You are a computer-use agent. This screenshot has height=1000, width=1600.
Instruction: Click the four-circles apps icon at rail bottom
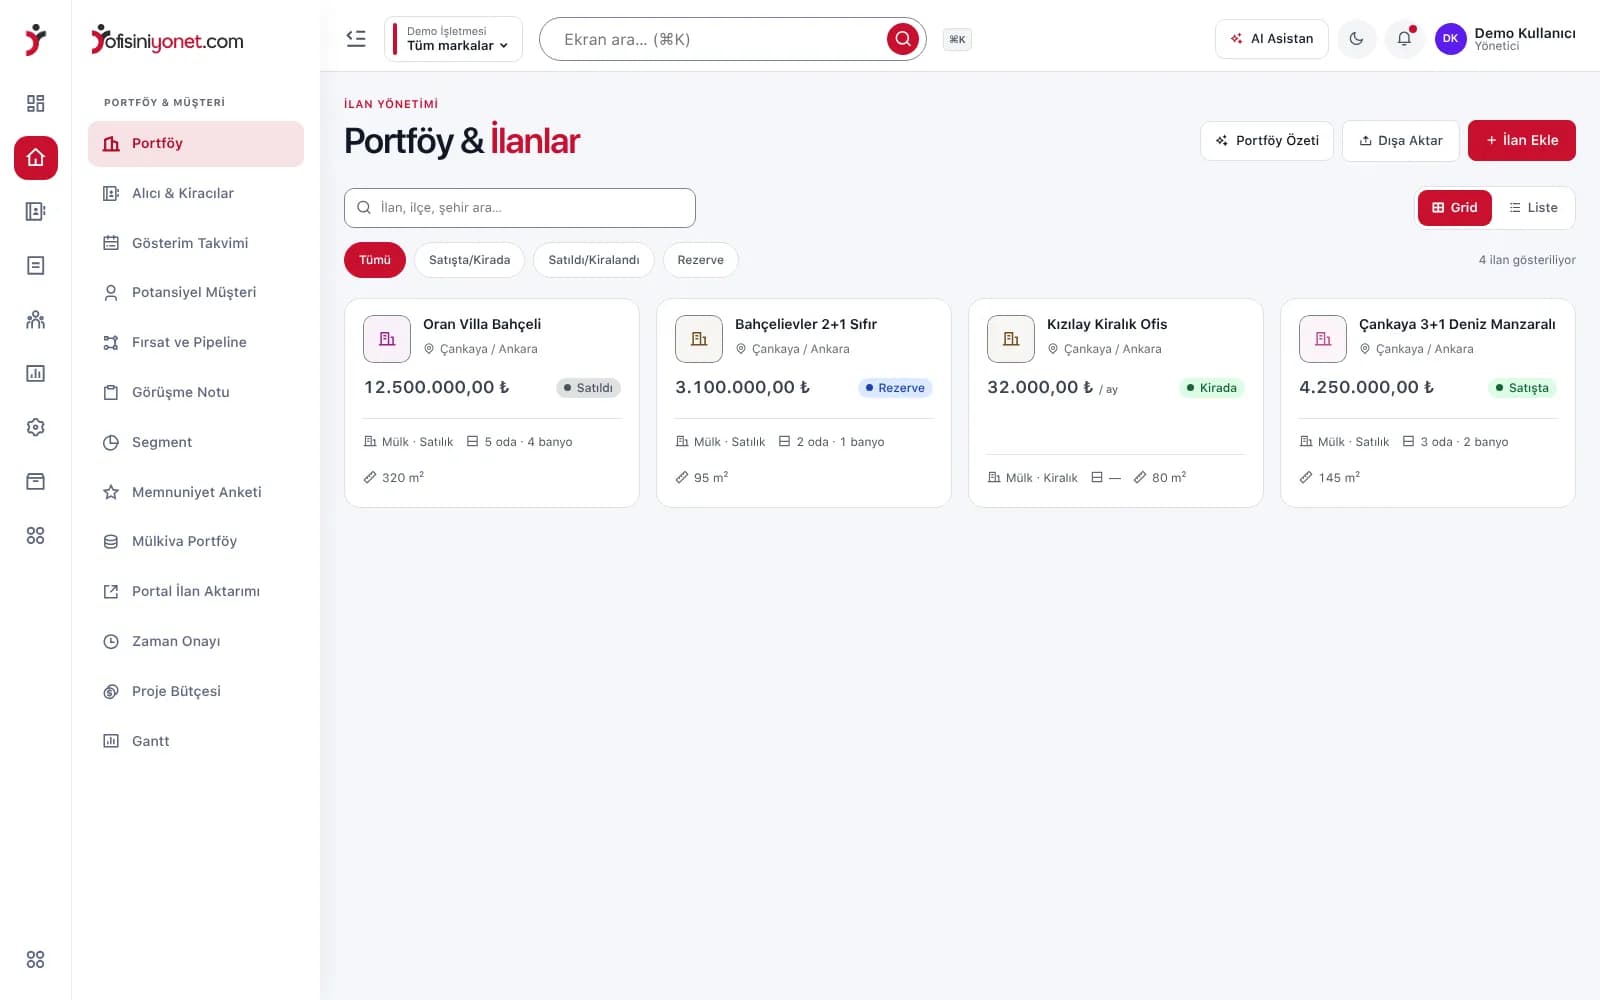(35, 959)
